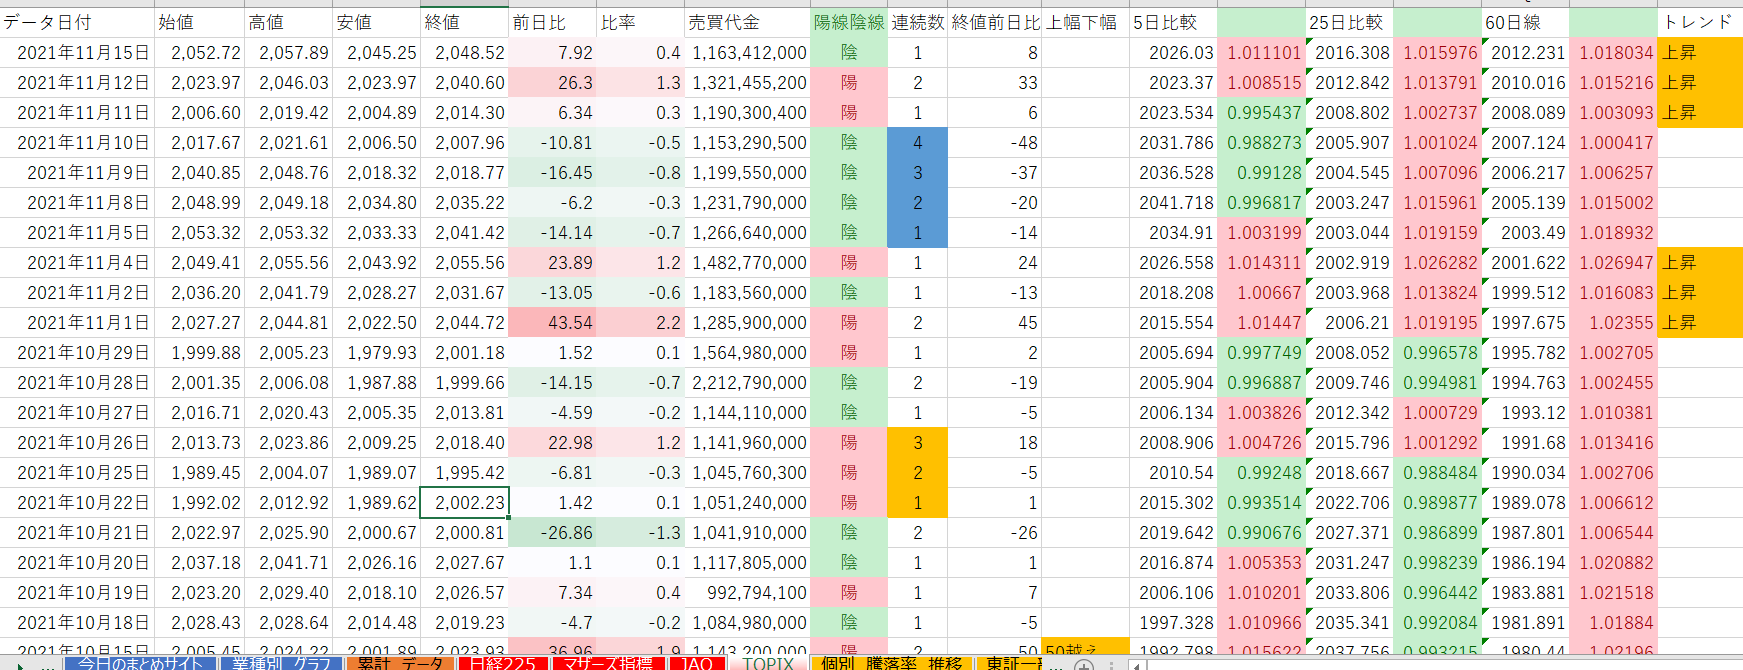1743x670 pixels.
Task: Open the 今日のまとめサイト sheet tab
Action: pyautogui.click(x=140, y=663)
